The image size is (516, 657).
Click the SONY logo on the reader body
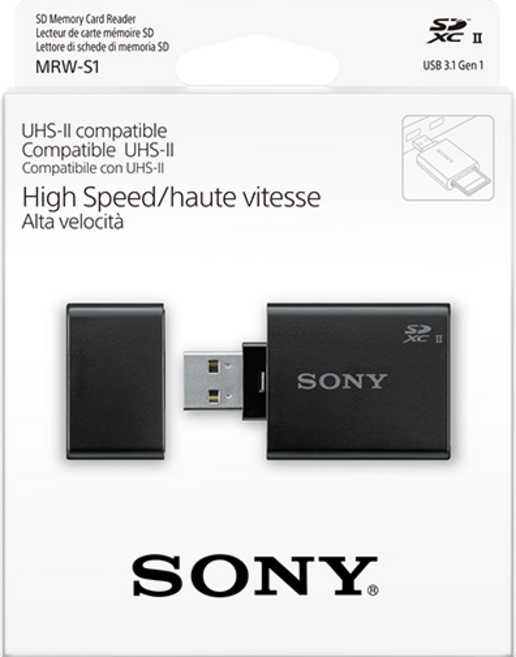pos(342,381)
